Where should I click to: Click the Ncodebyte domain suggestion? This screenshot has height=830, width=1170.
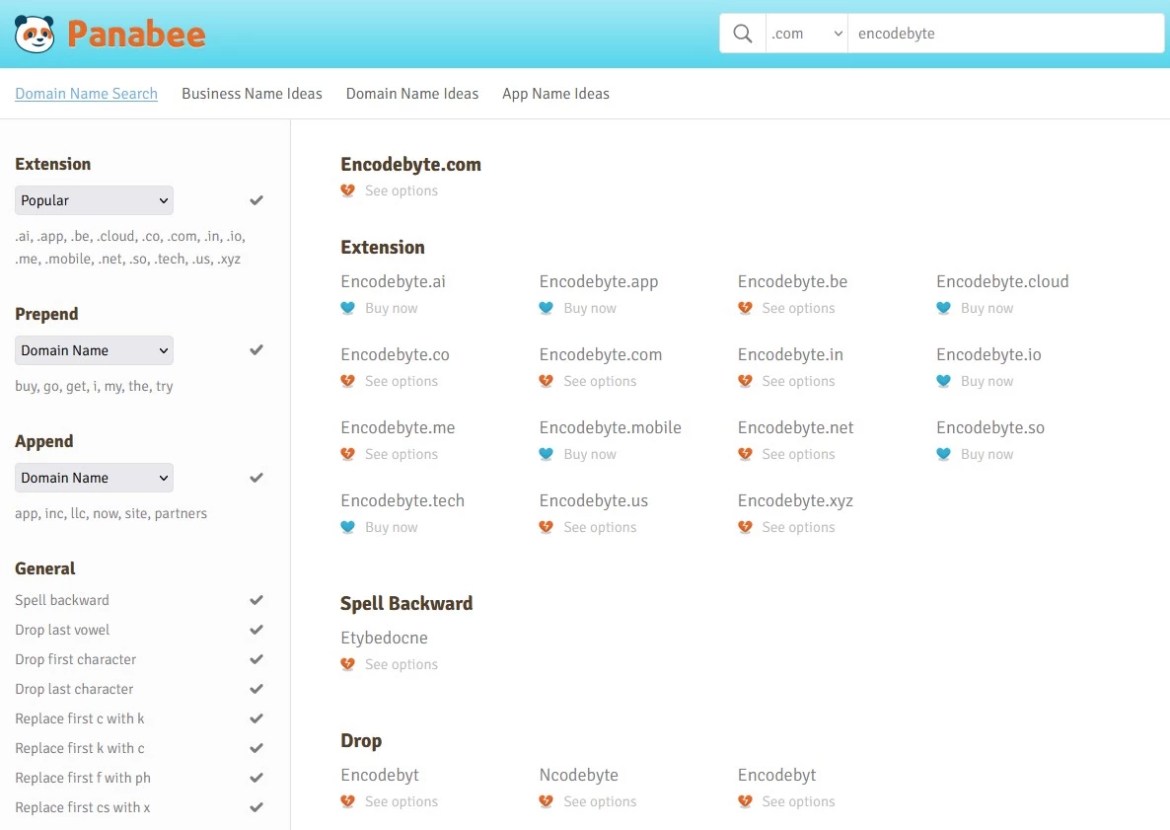(x=579, y=775)
